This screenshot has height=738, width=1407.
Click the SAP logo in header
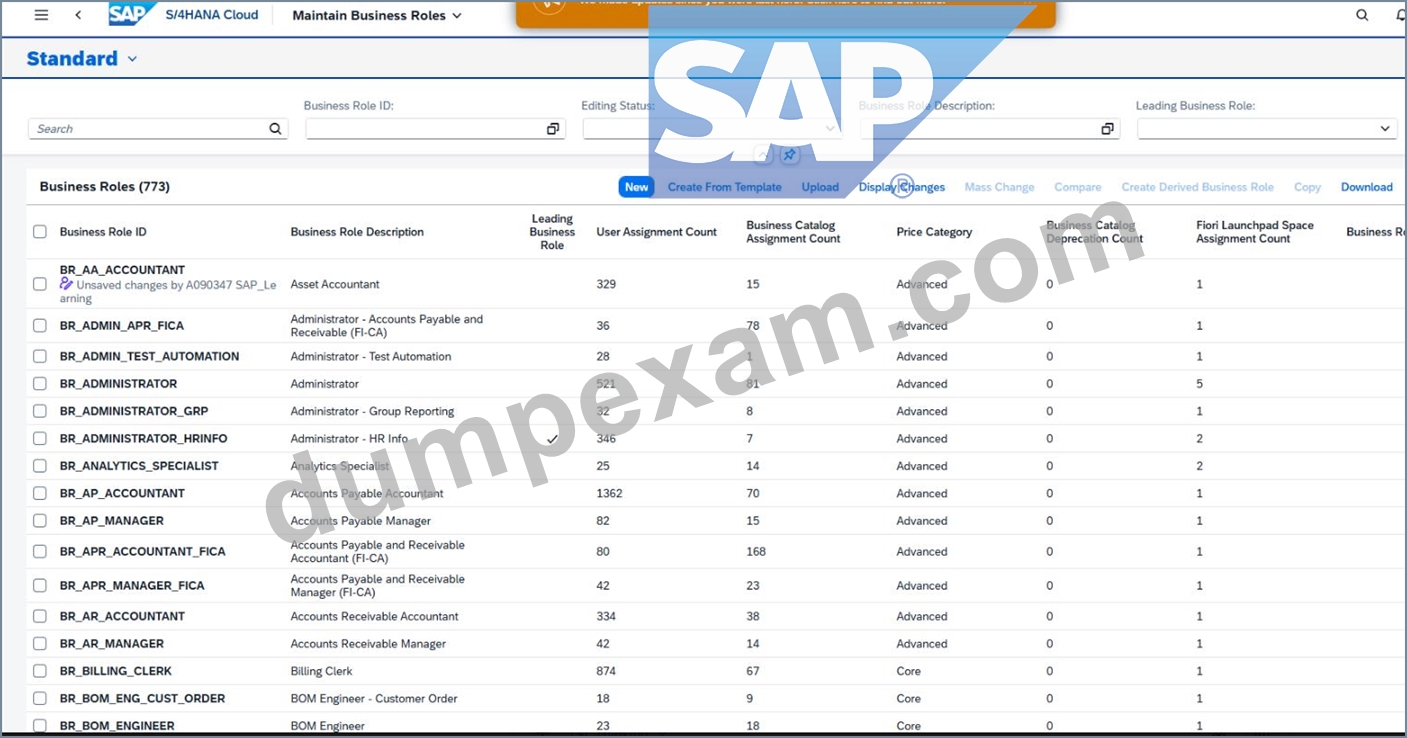pos(132,14)
